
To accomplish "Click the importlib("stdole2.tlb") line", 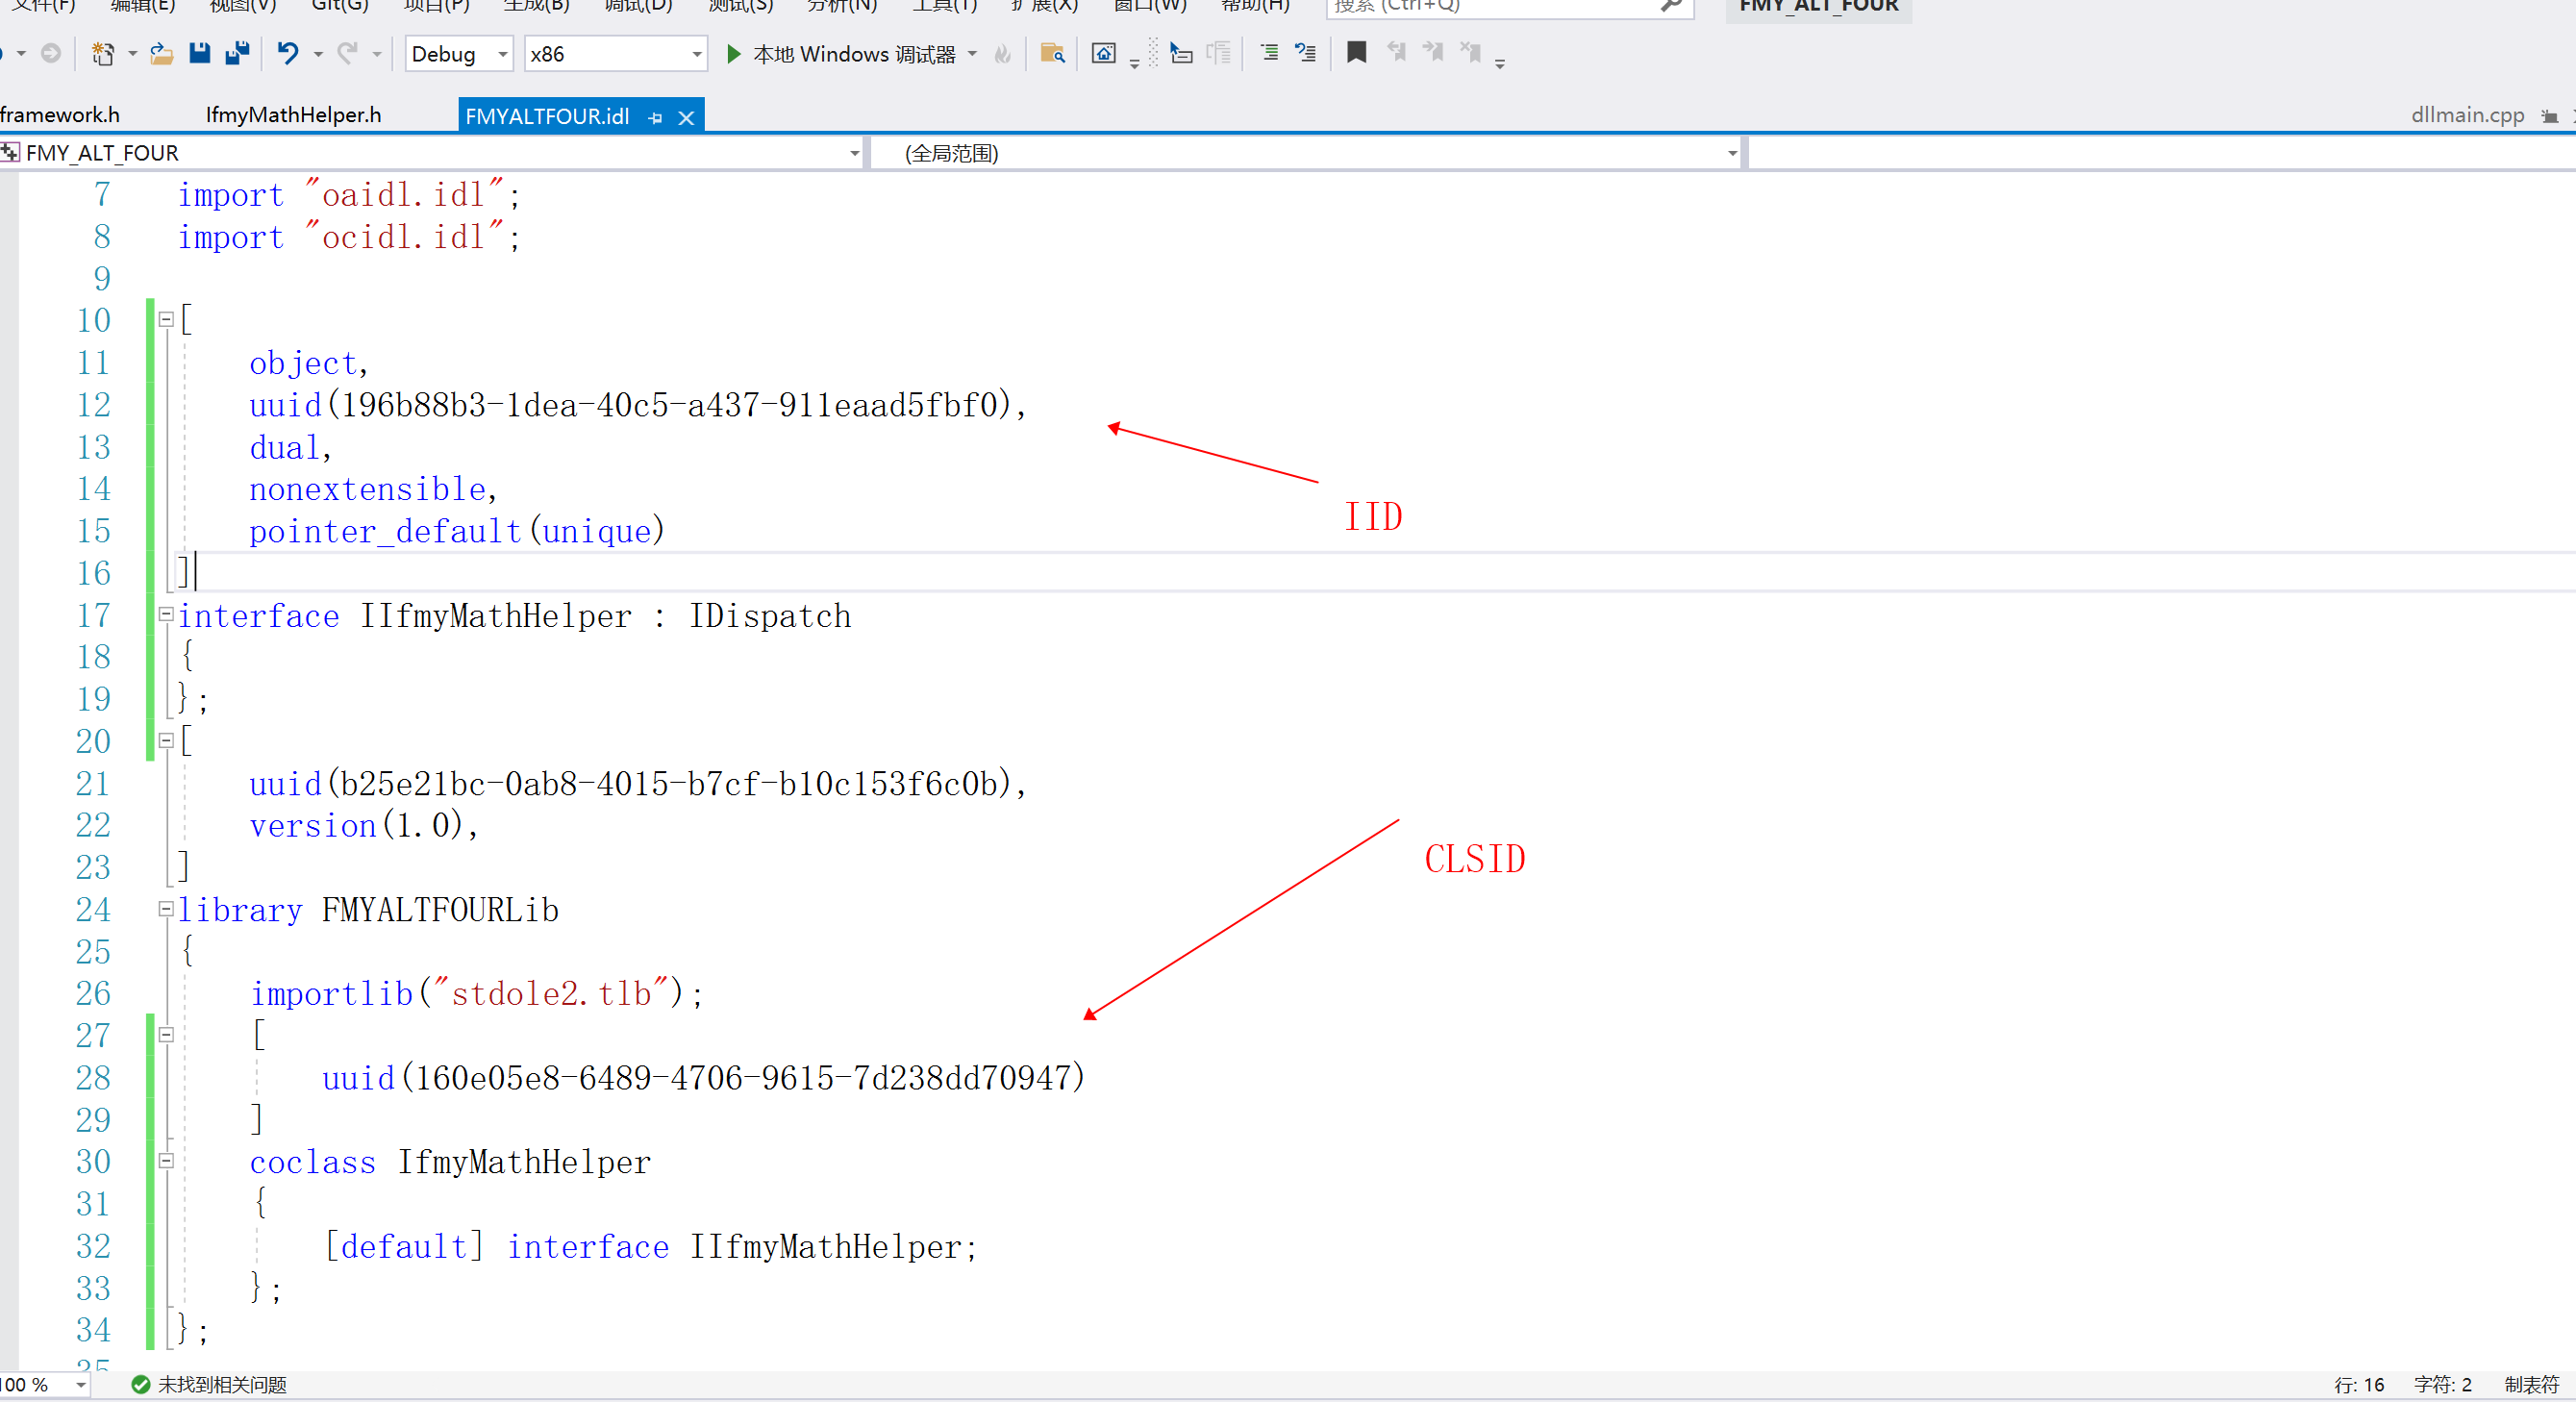I will pos(476,993).
